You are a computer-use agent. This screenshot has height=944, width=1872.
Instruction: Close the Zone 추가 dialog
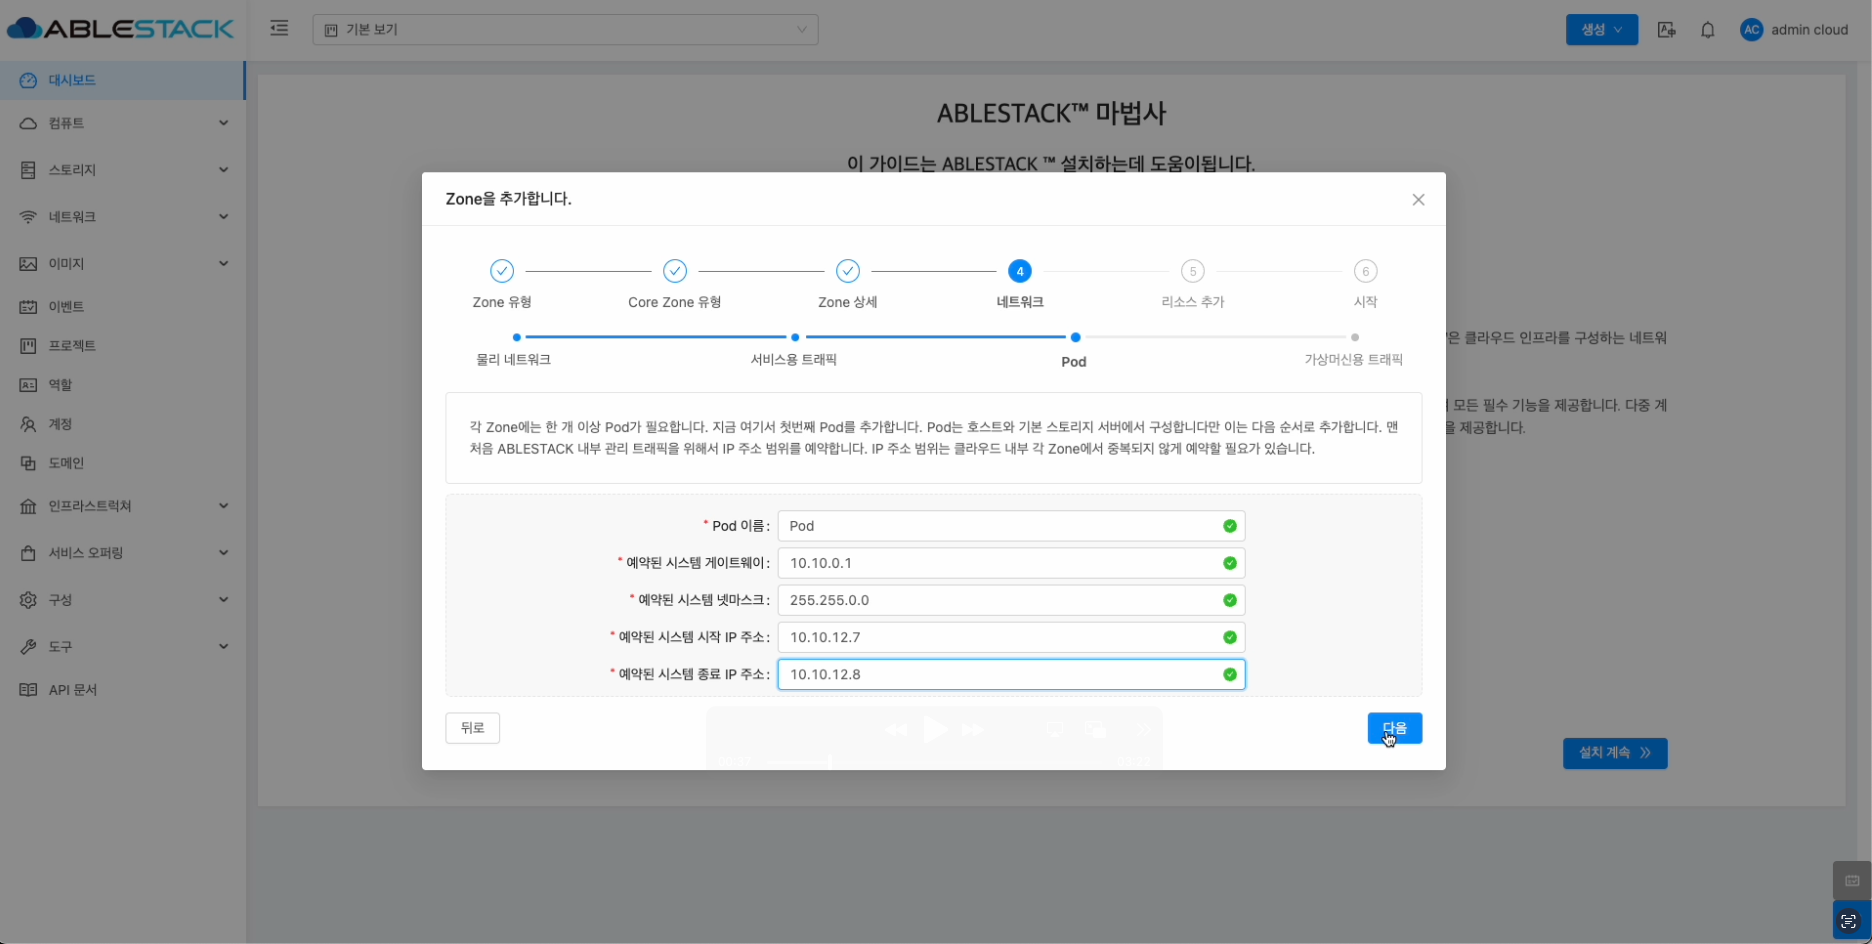[1418, 200]
